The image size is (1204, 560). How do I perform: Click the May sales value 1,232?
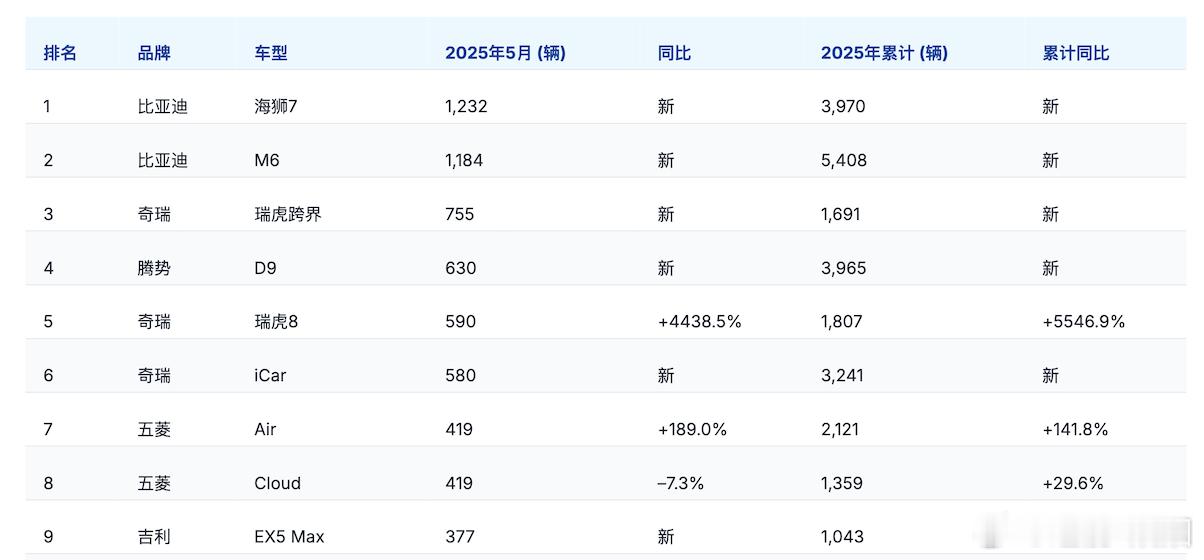coord(466,106)
